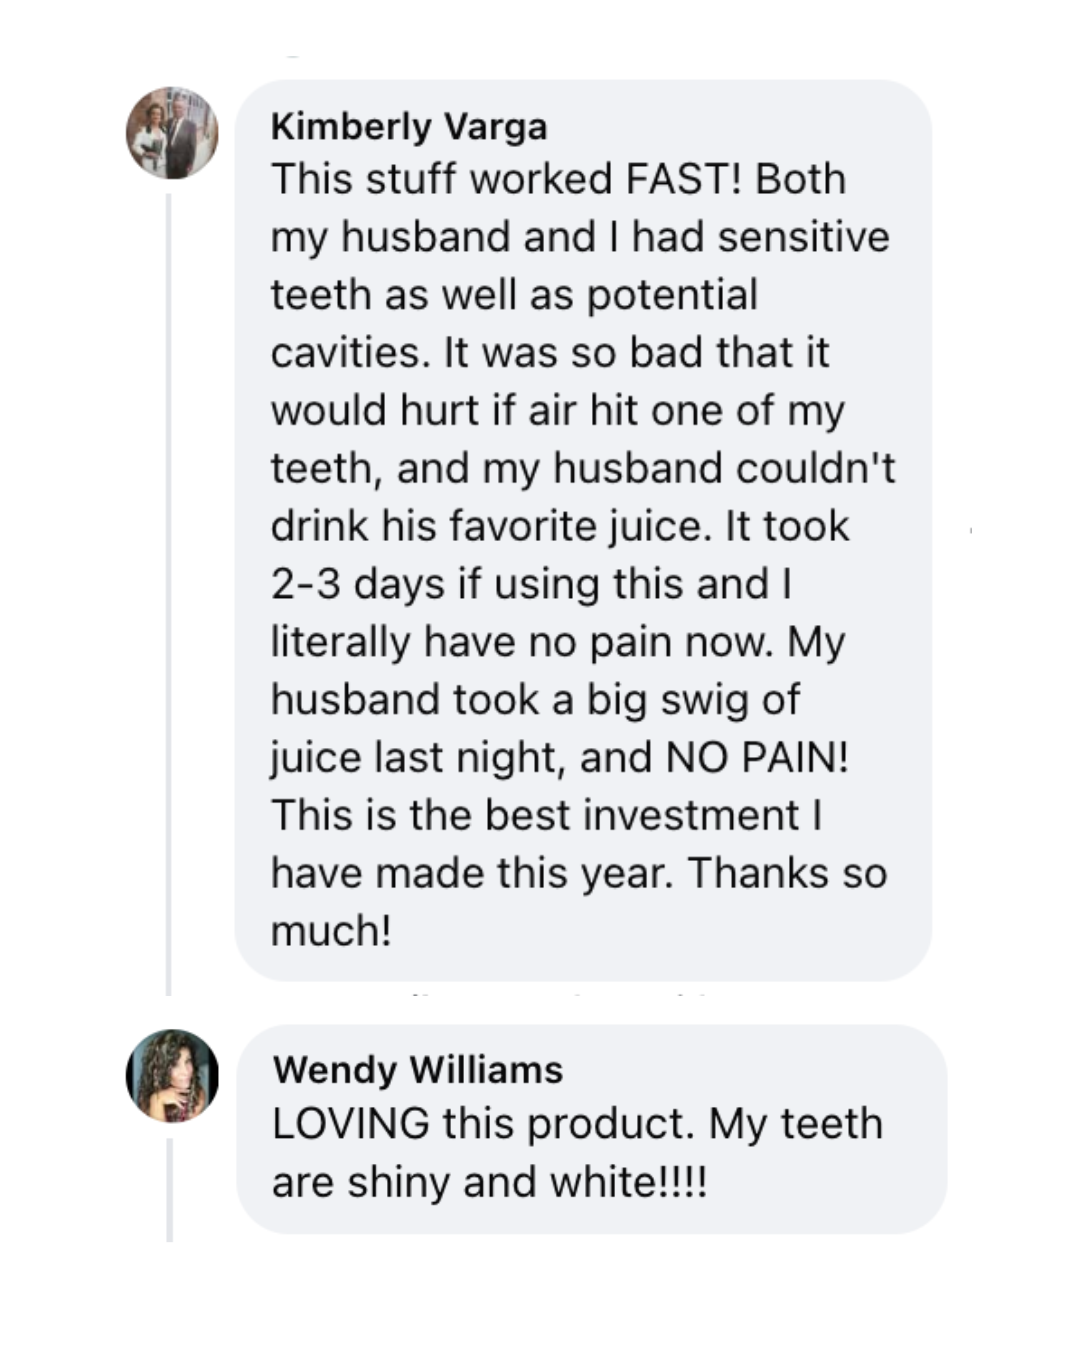Click the word FAST! in Kimberly's comment
Viewport: 1080px width, 1350px height.
click(x=684, y=179)
